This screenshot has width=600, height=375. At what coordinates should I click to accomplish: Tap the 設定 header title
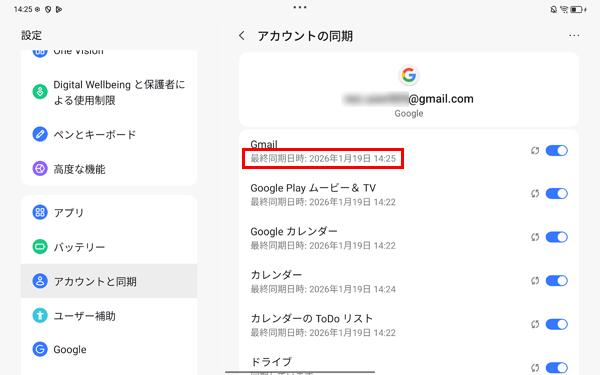(x=31, y=36)
